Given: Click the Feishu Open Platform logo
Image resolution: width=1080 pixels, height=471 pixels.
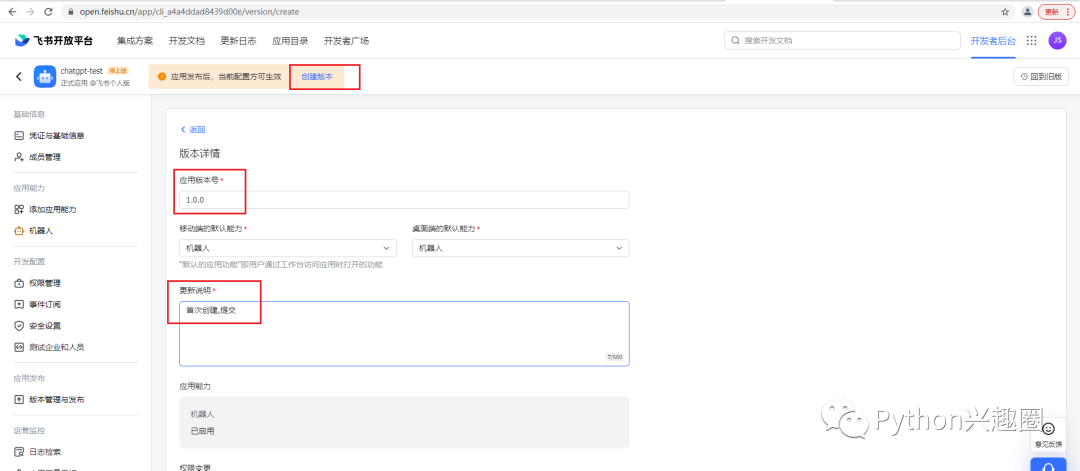Looking at the screenshot, I should coord(53,41).
